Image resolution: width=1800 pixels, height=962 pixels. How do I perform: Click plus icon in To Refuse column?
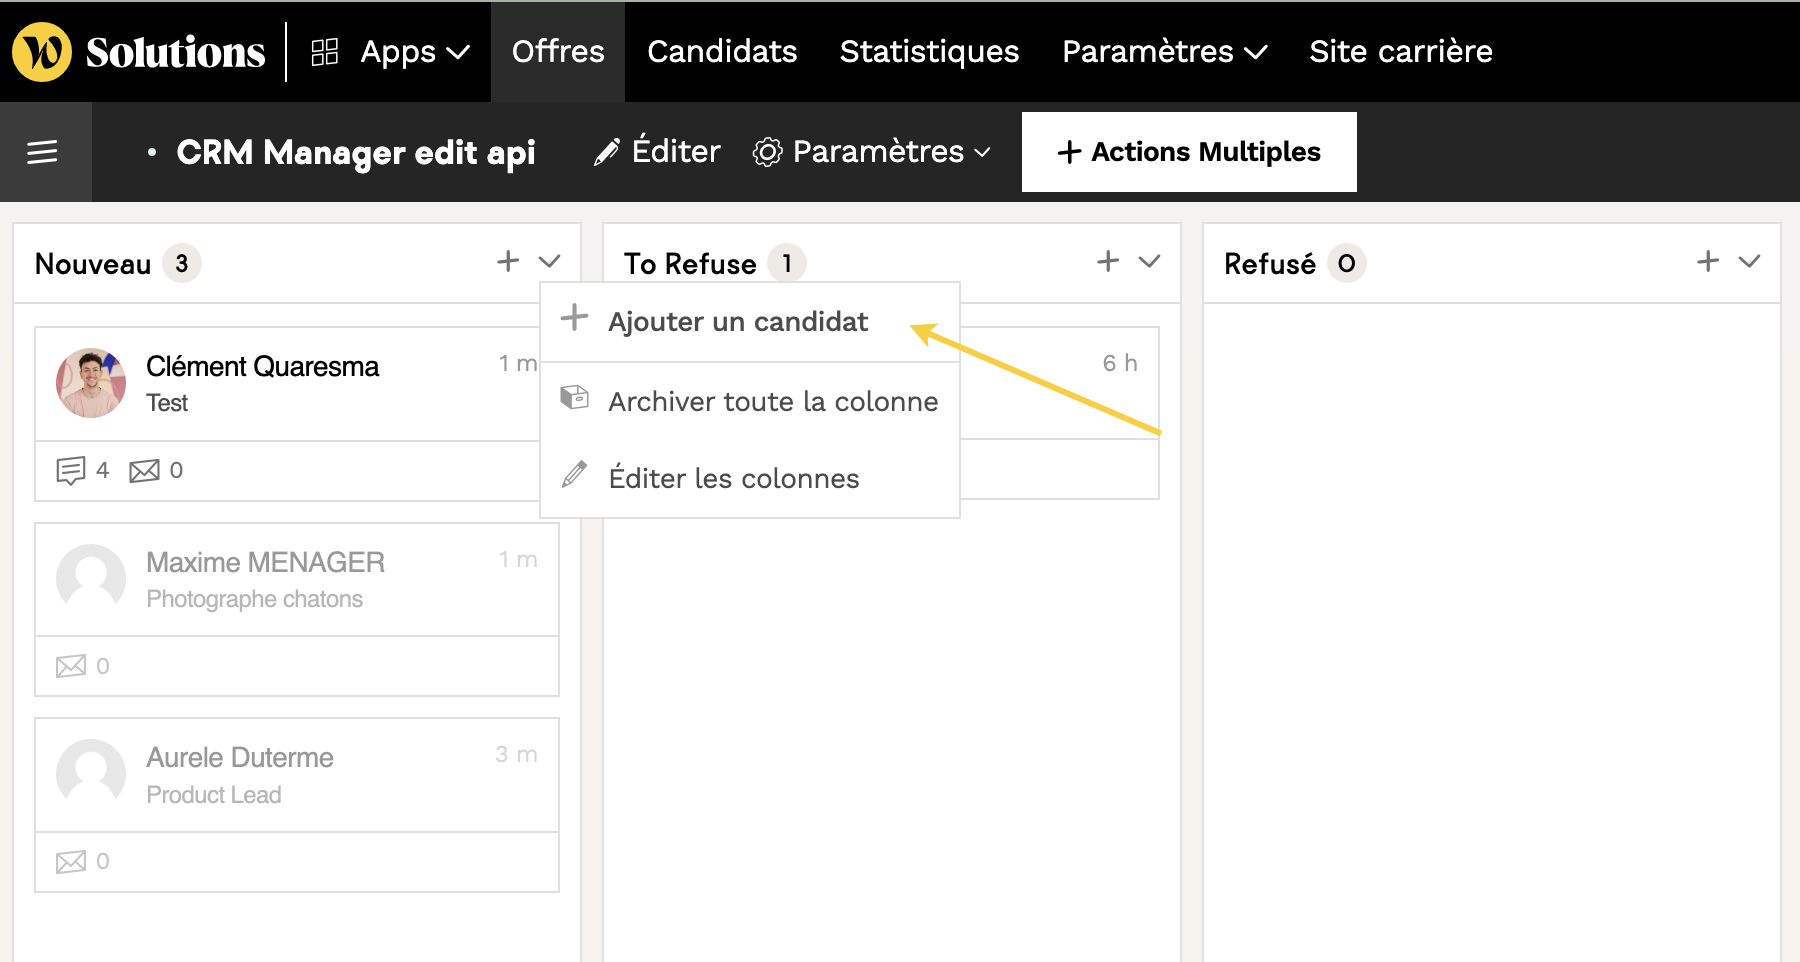(1108, 262)
